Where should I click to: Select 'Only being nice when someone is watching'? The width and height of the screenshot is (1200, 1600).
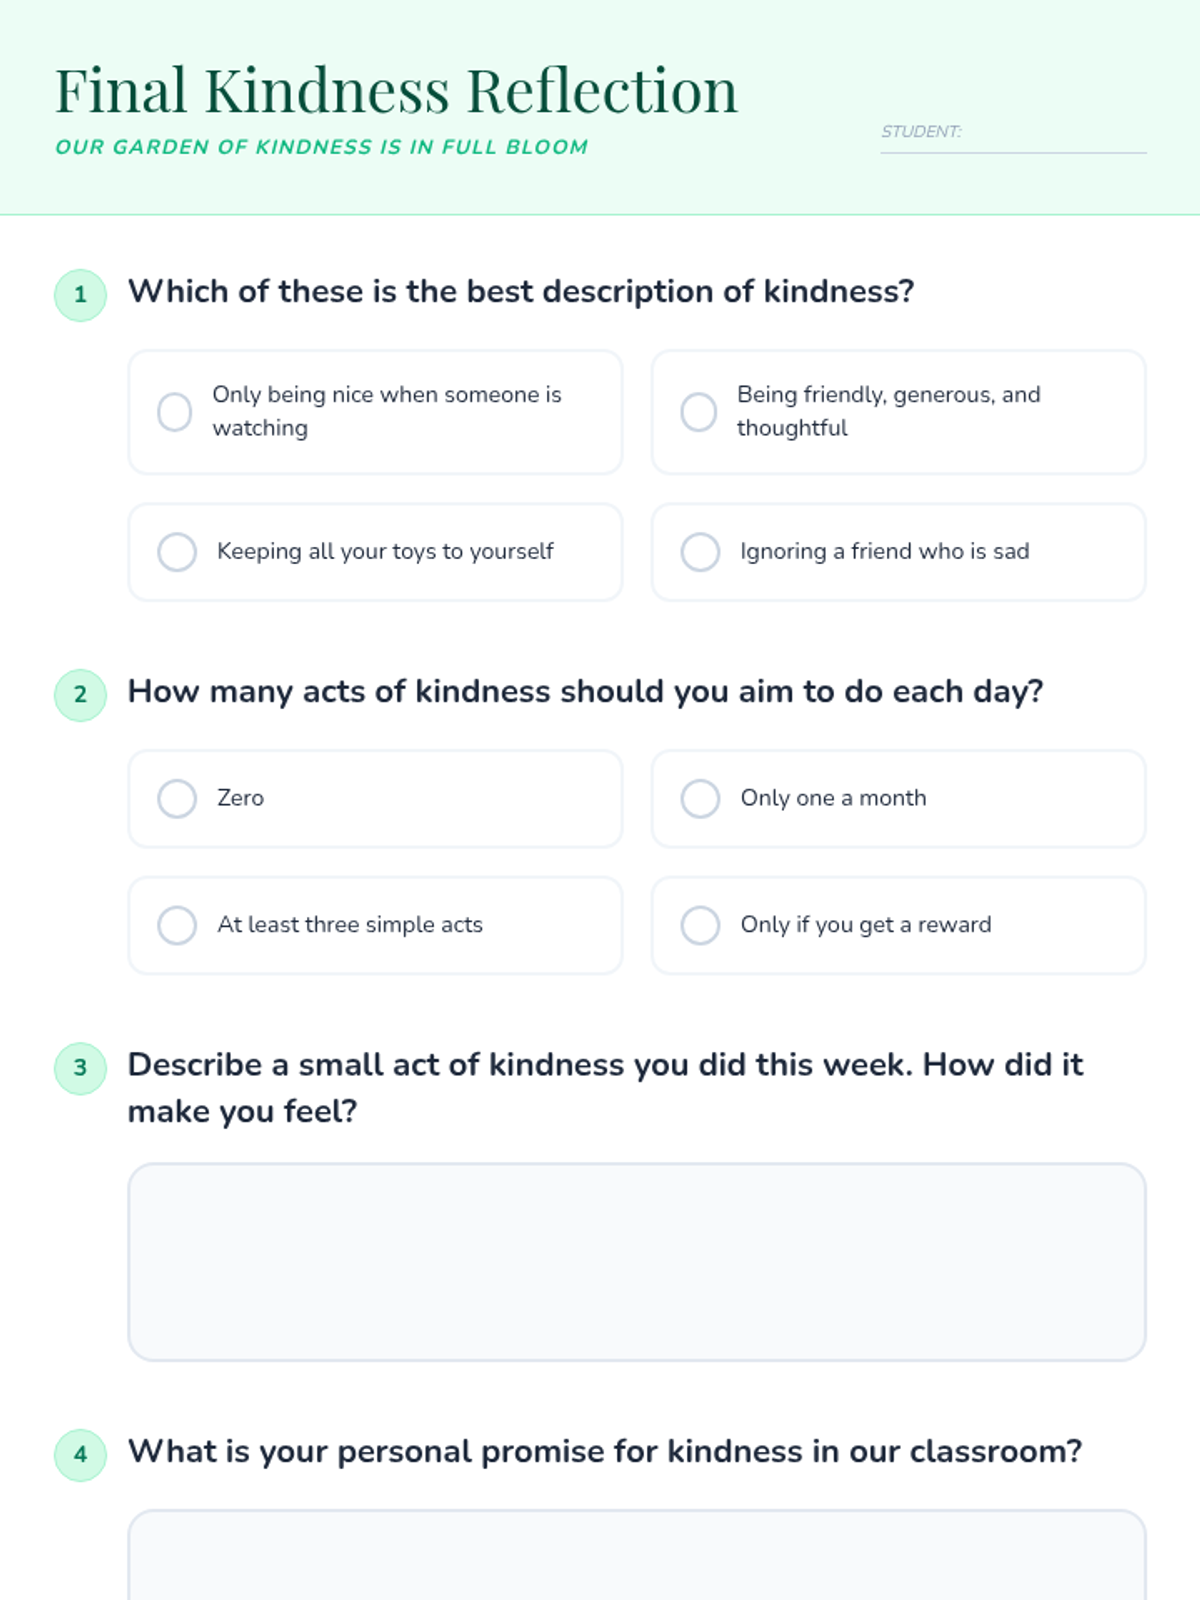tap(375, 412)
